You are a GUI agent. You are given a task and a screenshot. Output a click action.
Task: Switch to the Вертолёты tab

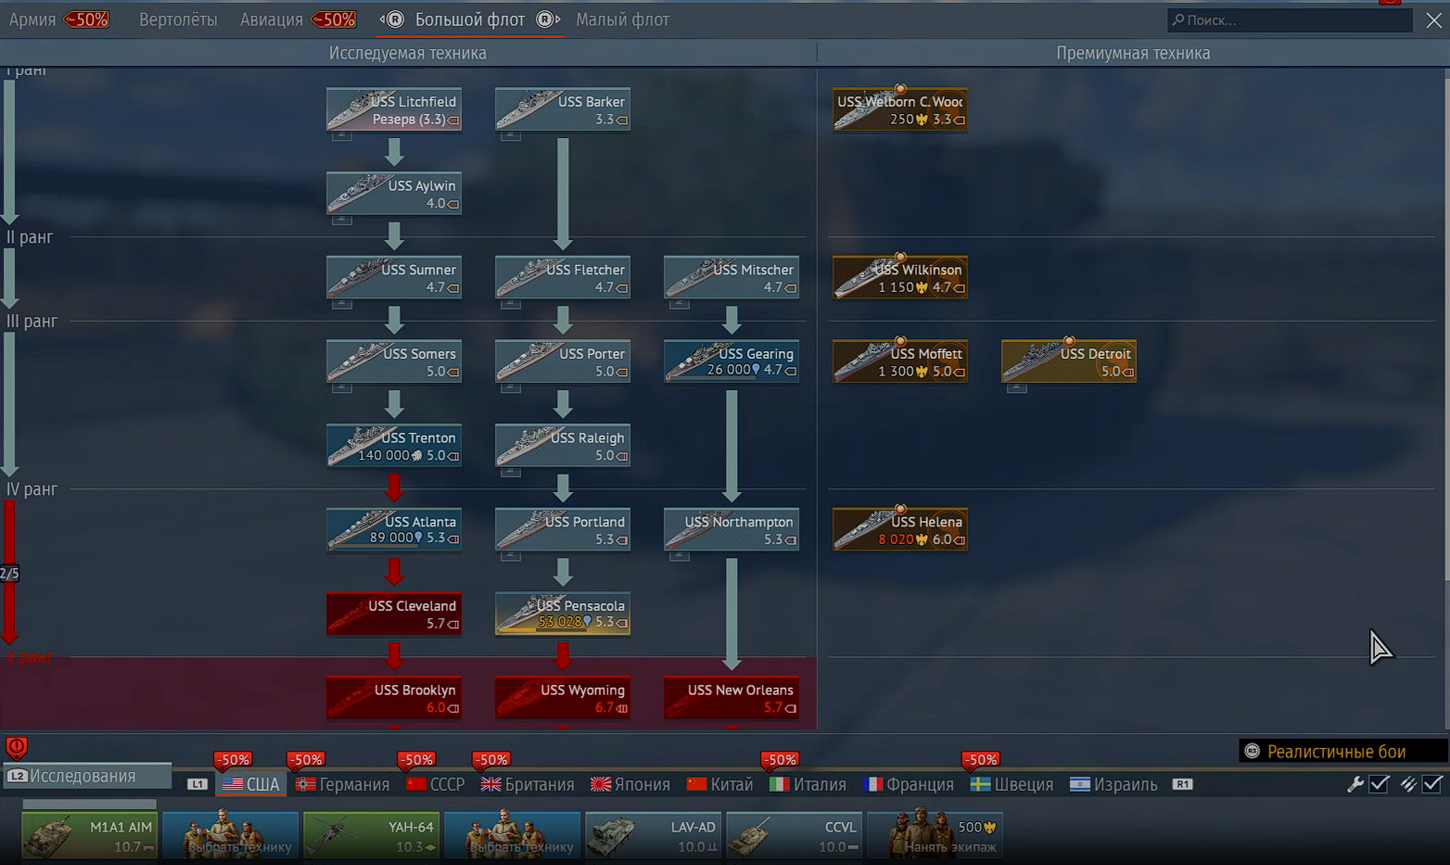[x=178, y=19]
